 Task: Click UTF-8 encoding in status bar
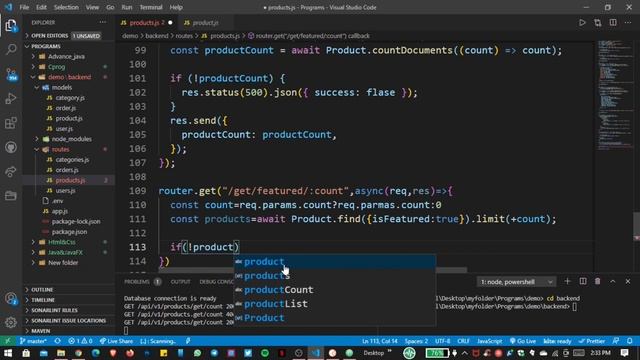coord(442,341)
